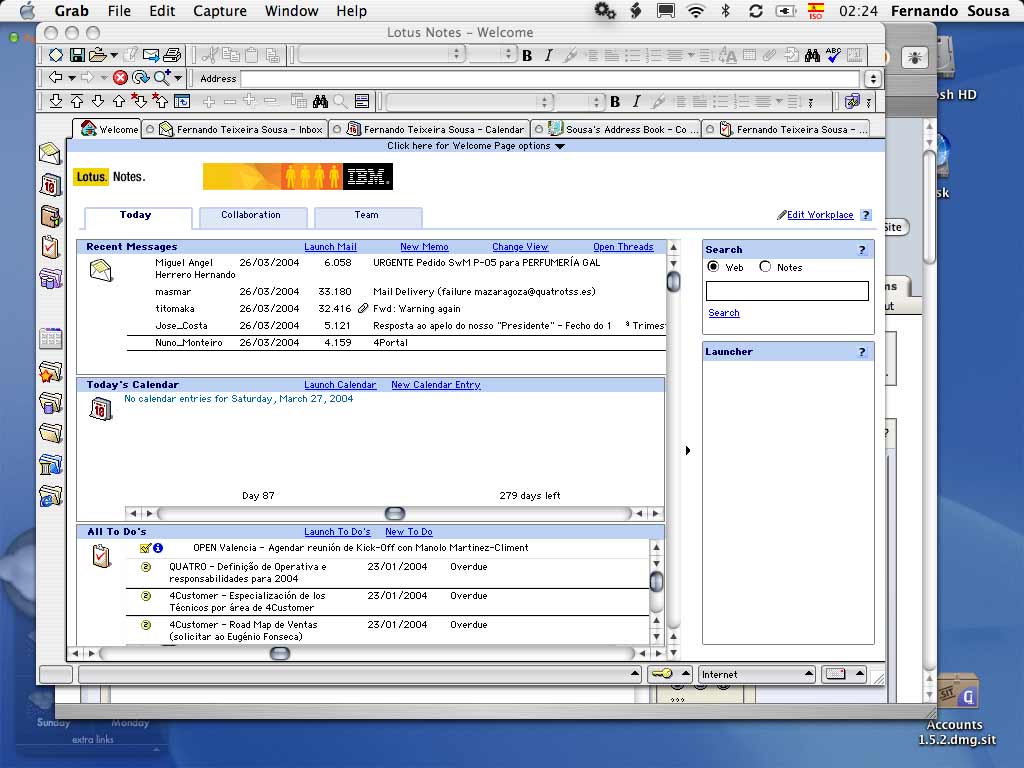This screenshot has width=1024, height=768.
Task: Click the Search link under search box
Action: tap(724, 313)
